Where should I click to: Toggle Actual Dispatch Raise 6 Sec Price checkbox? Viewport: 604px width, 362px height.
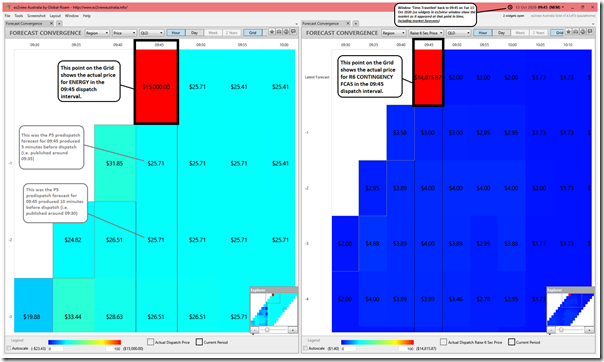pyautogui.click(x=443, y=342)
